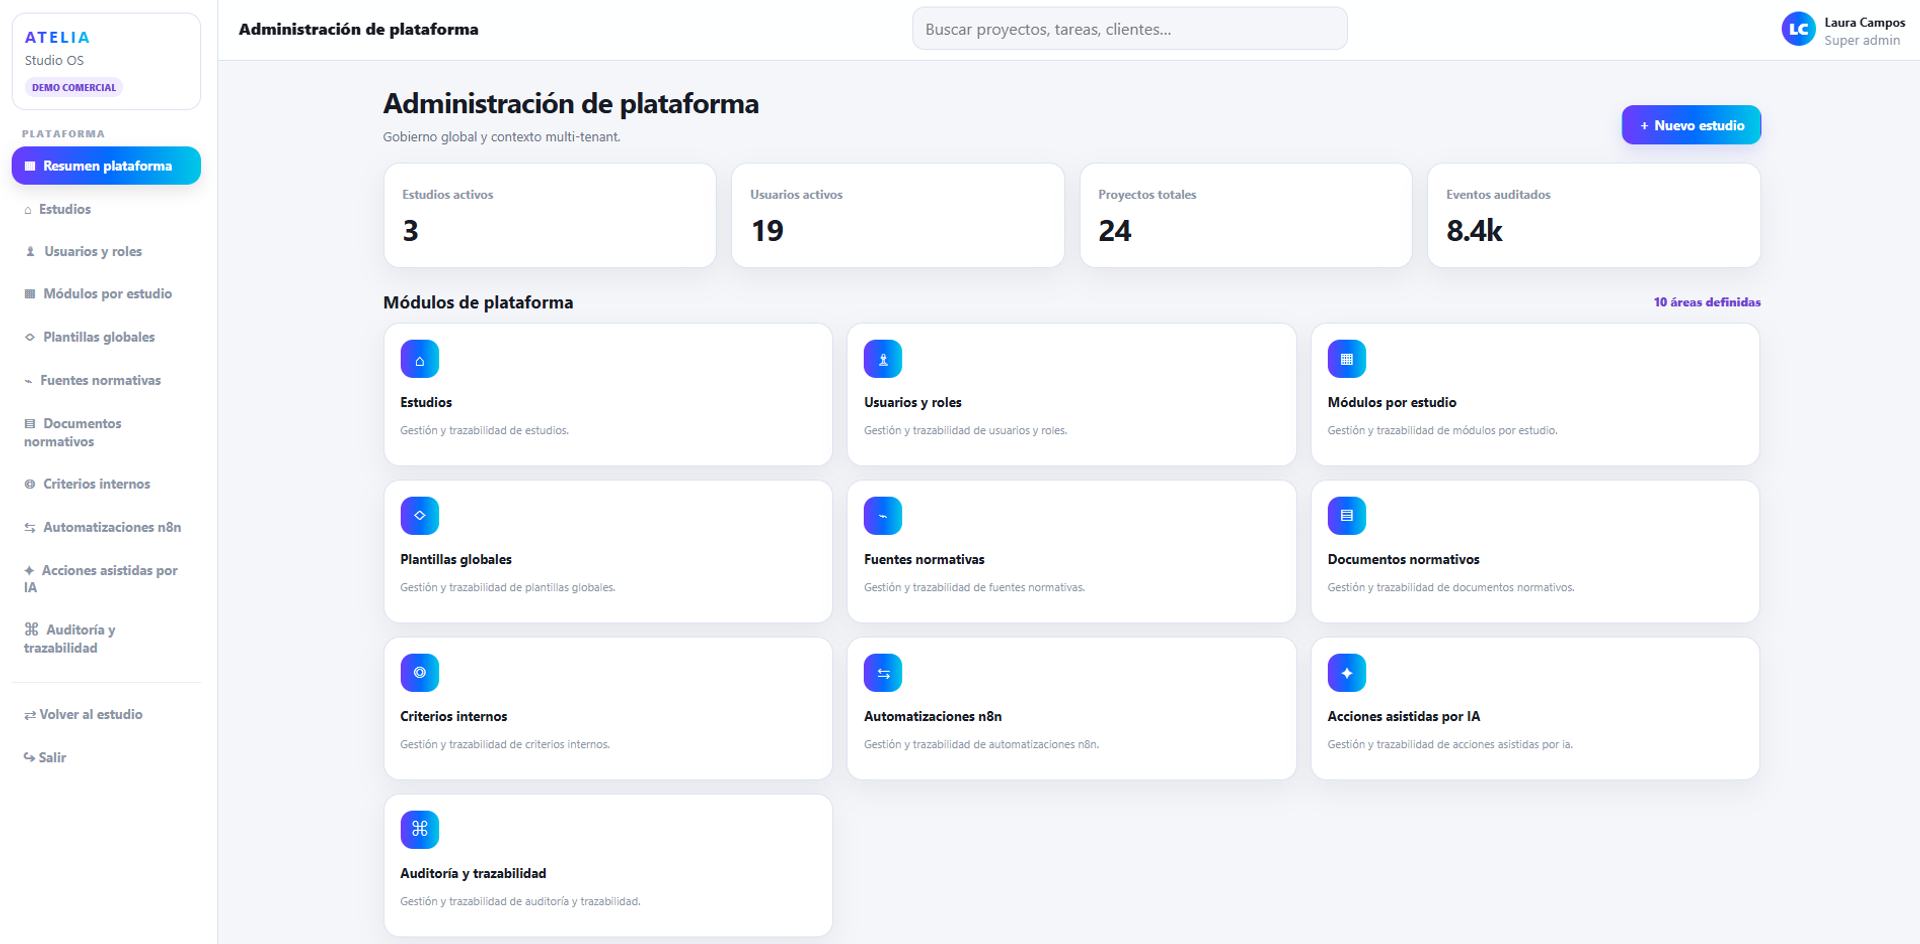Click the Buscar proyectos search field
Image resolution: width=1920 pixels, height=944 pixels.
coord(1129,29)
